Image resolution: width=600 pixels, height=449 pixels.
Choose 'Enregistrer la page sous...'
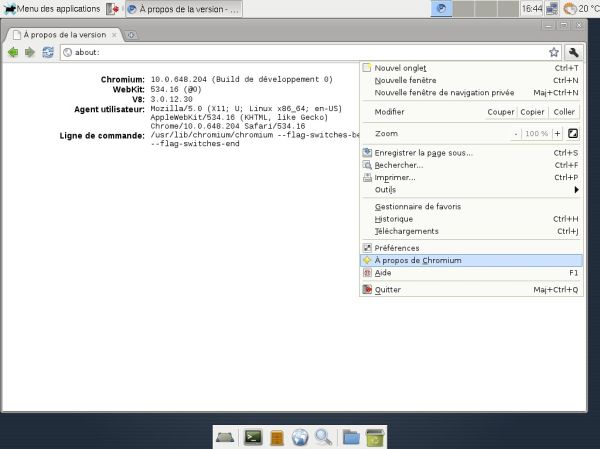471,153
